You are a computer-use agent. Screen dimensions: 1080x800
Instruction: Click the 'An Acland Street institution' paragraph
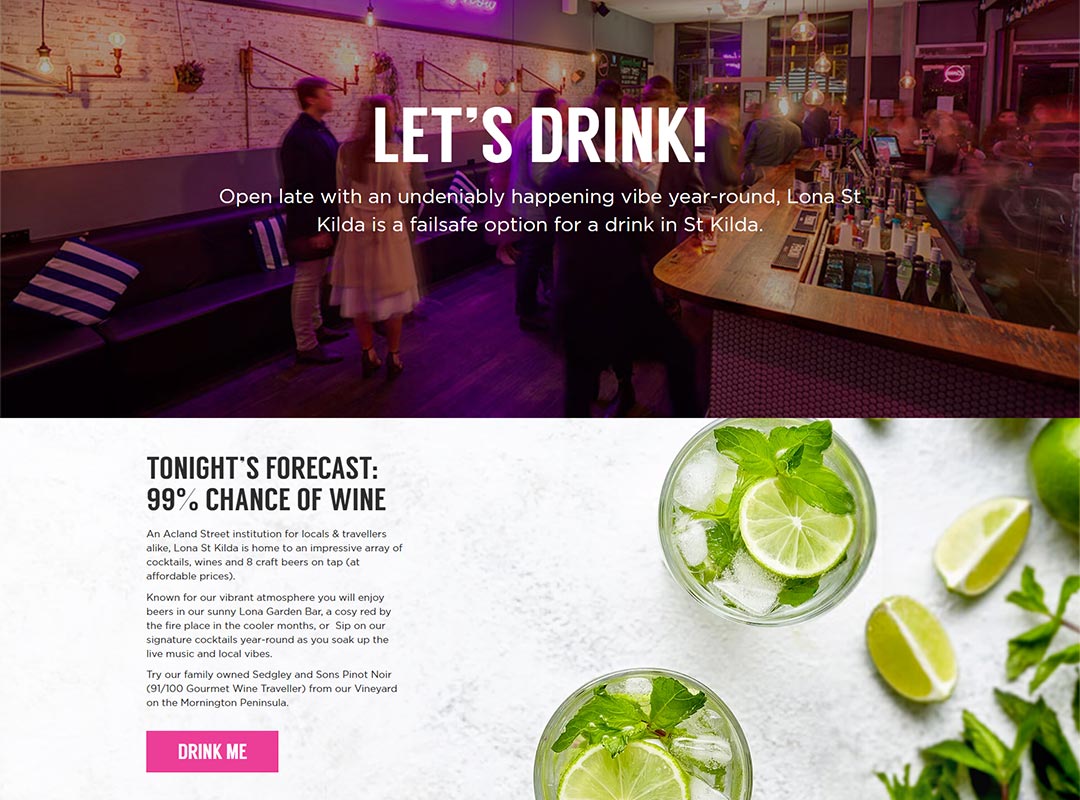point(274,555)
